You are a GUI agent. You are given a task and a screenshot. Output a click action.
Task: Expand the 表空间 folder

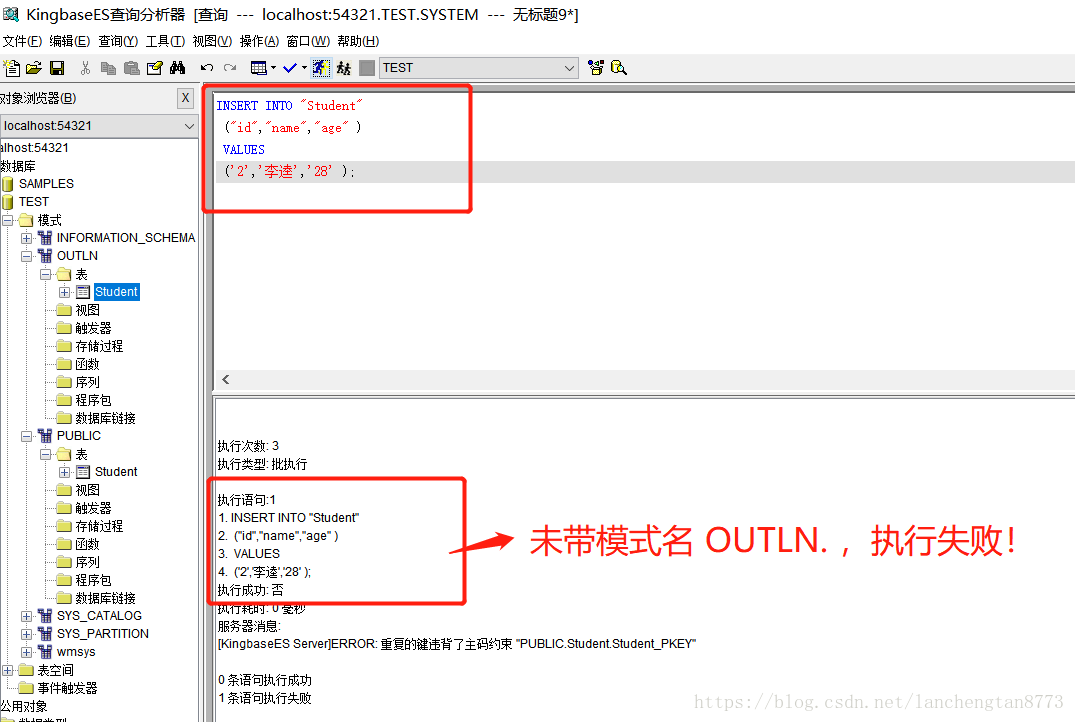[8, 670]
